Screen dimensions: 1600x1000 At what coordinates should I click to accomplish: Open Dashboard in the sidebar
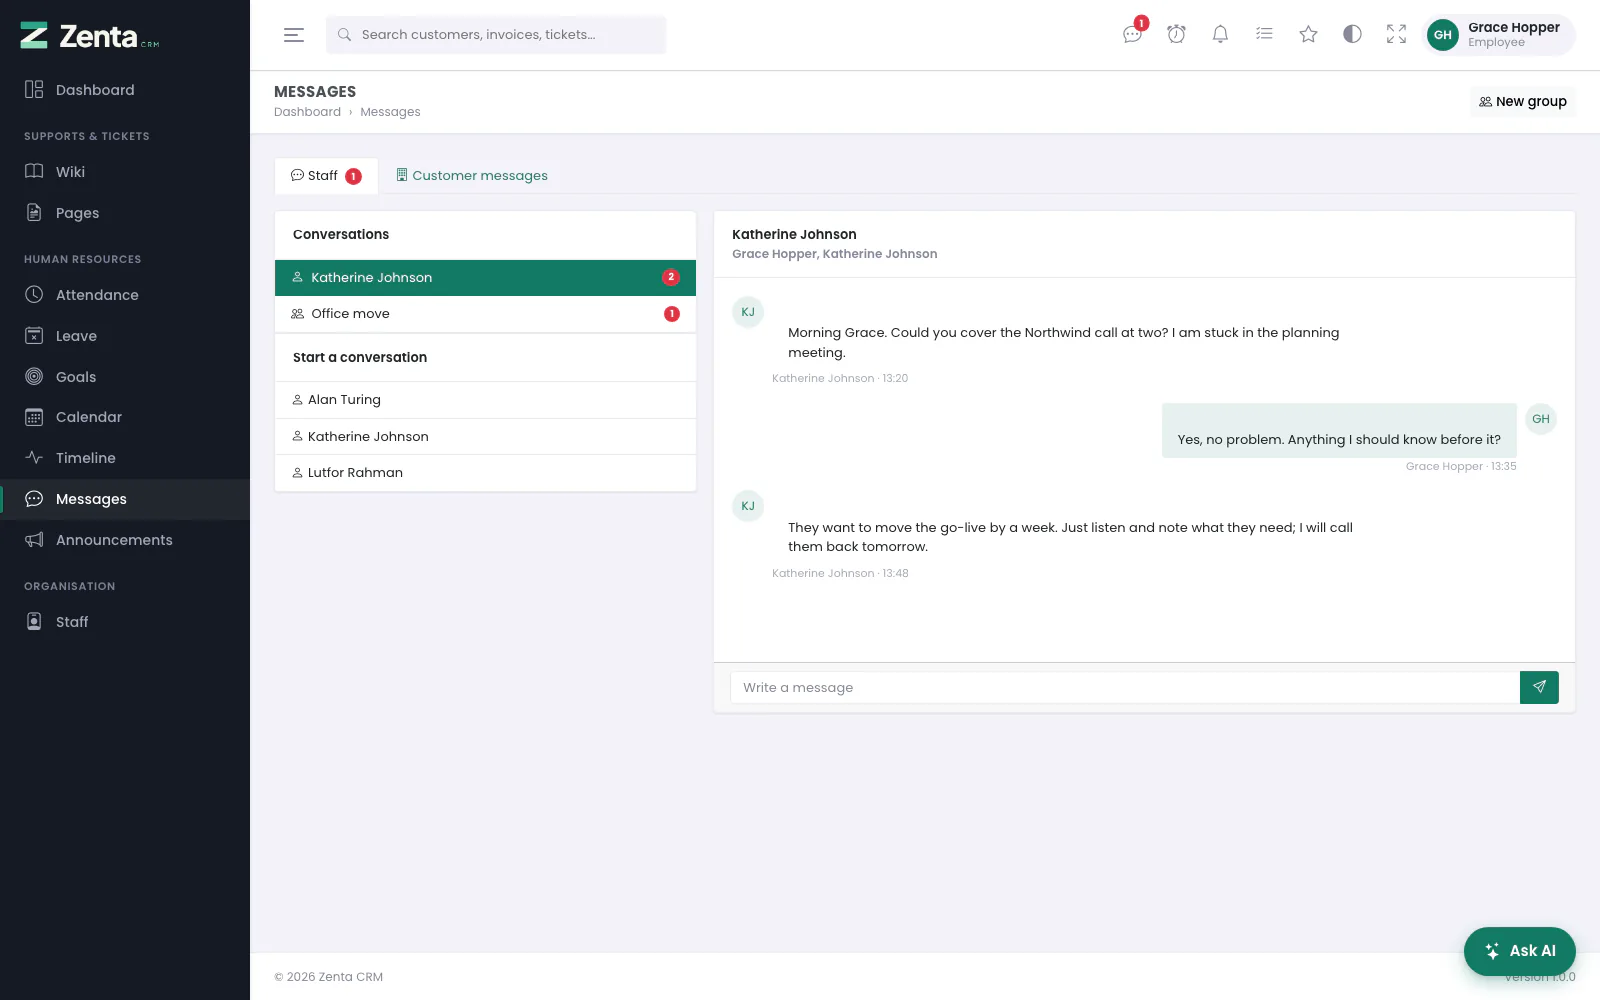125,90
